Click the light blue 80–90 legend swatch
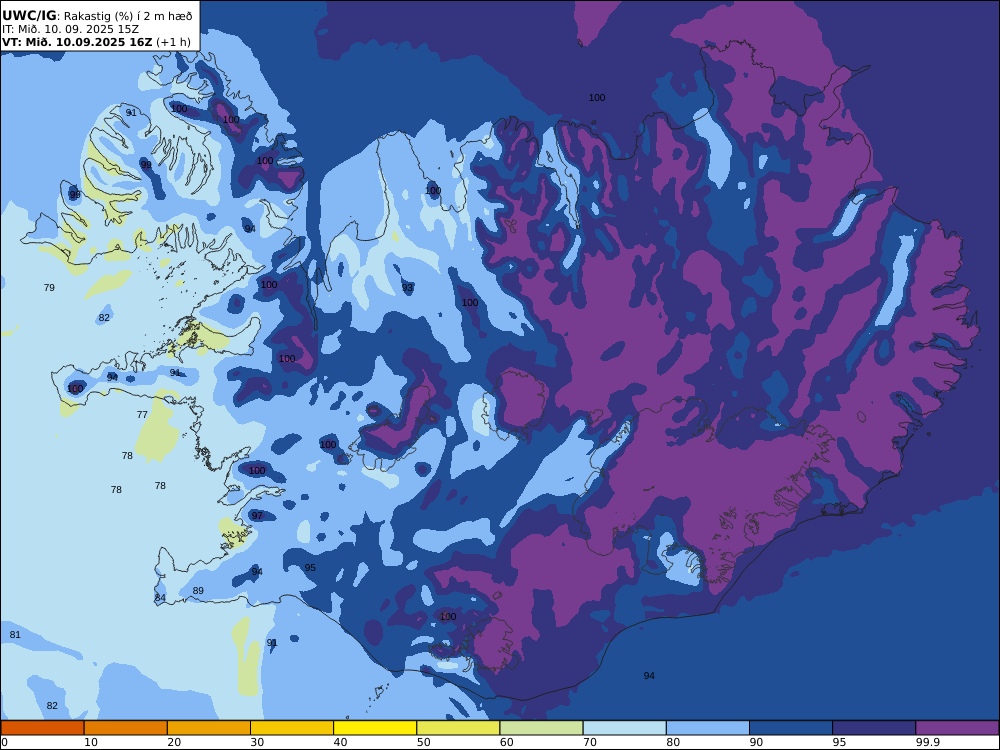 click(708, 728)
